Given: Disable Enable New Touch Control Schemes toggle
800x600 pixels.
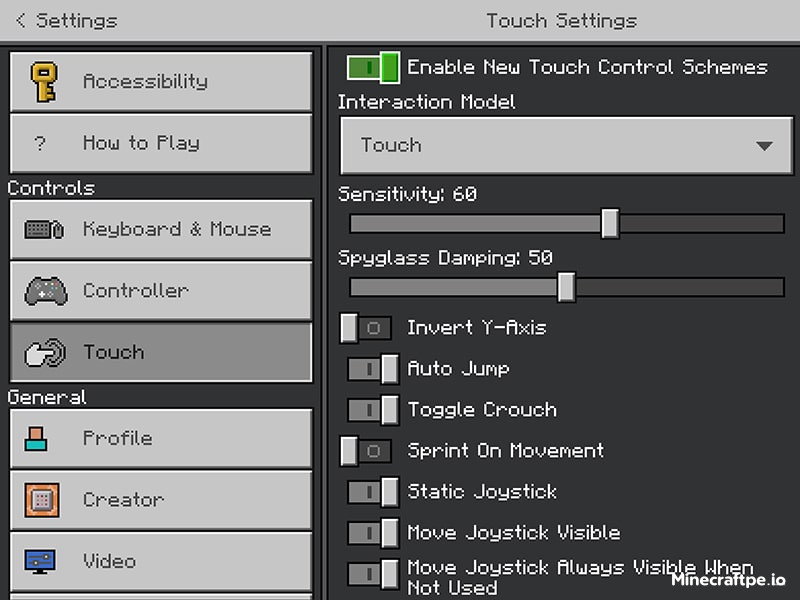Looking at the screenshot, I should (x=373, y=67).
